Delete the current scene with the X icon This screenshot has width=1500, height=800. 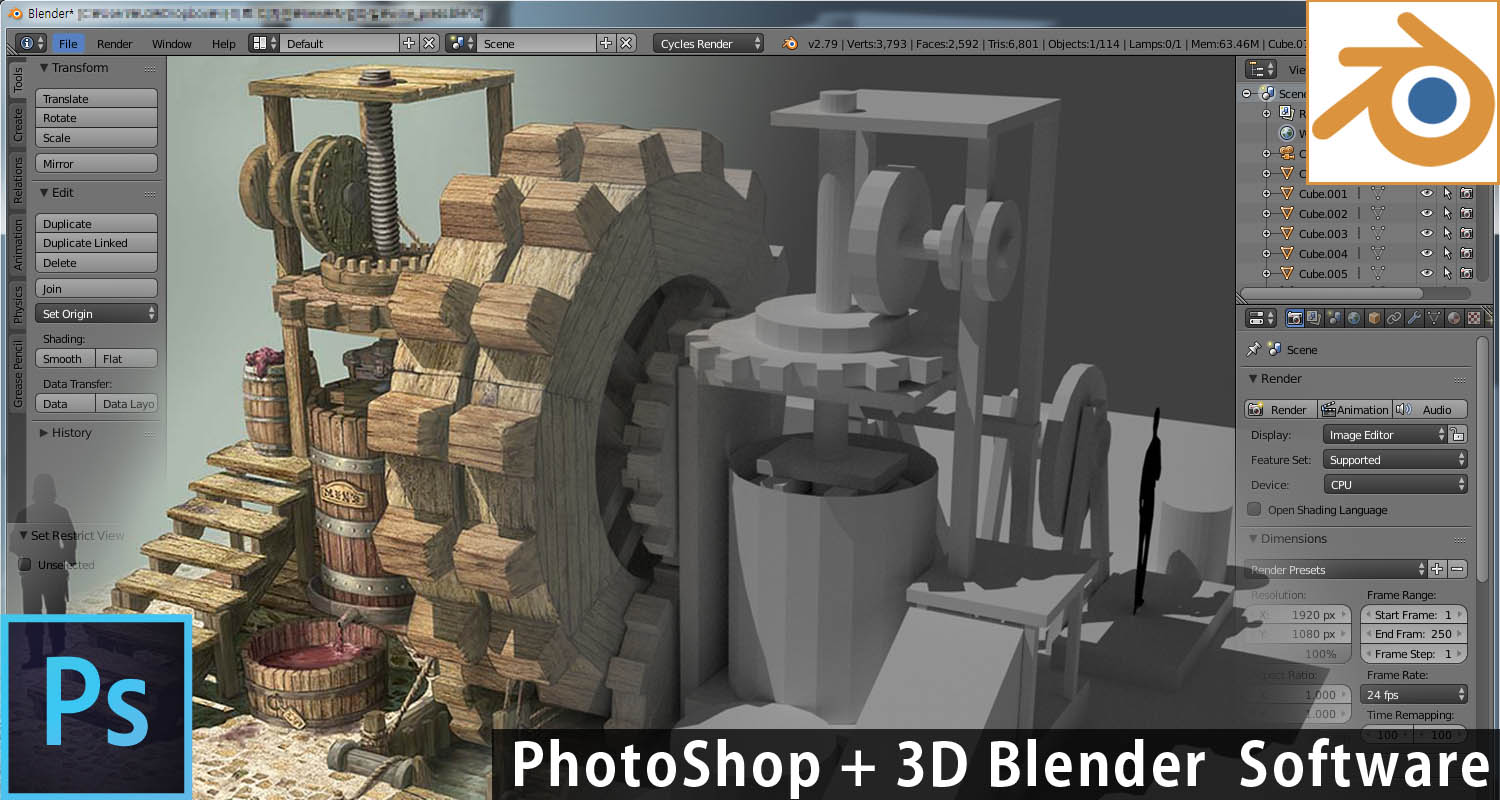click(x=626, y=44)
